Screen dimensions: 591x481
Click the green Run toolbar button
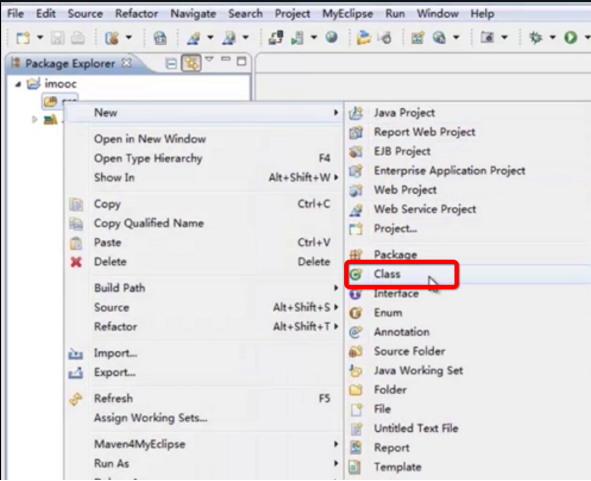point(571,37)
